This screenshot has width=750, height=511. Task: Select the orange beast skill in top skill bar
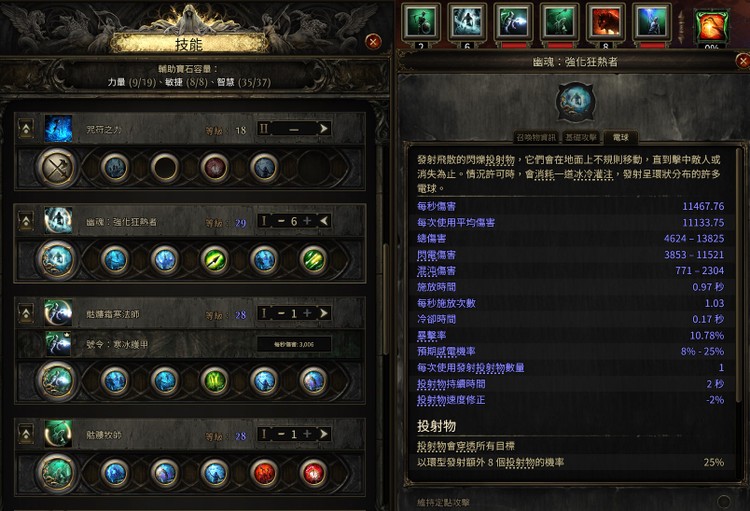[606, 22]
